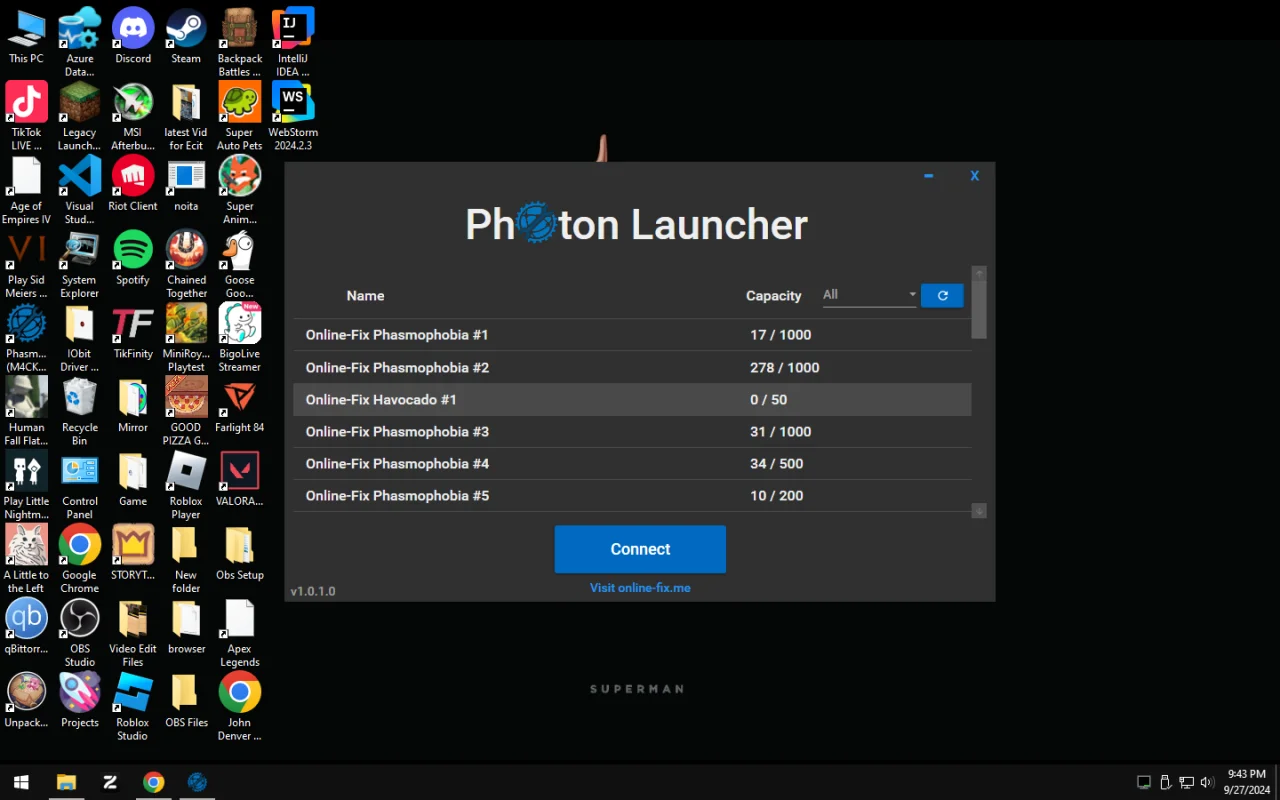Open the MSI Afterburner shortcut
Screen dimensions: 1280x800
point(133,116)
